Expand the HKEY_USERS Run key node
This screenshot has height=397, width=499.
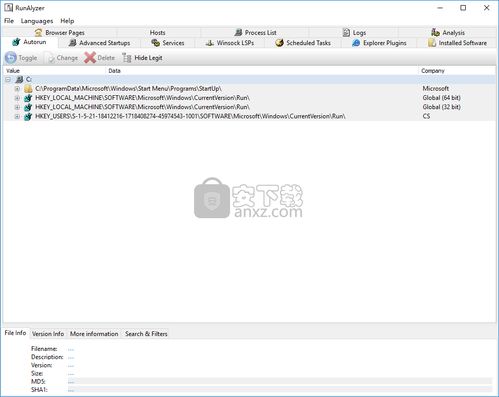coord(17,117)
